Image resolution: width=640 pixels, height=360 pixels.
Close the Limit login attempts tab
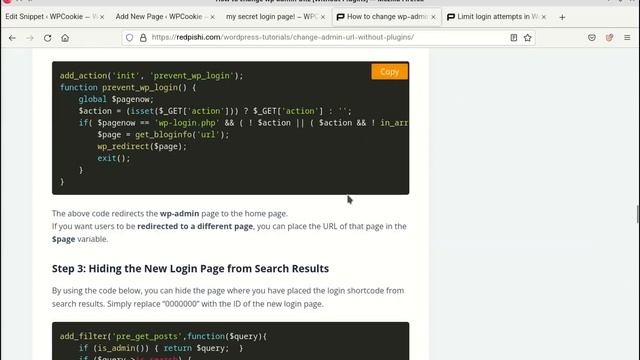(x=544, y=17)
